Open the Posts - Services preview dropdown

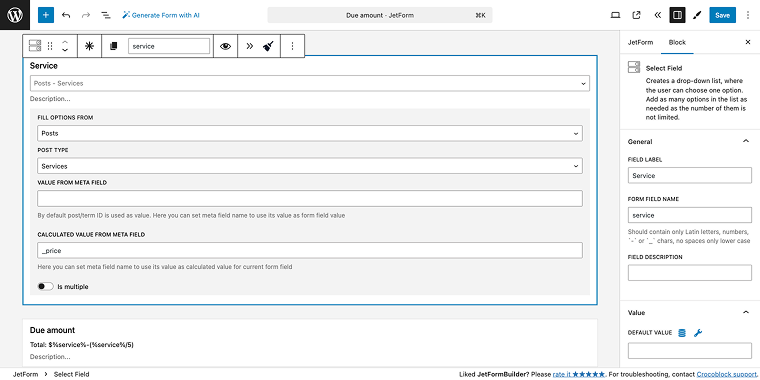(x=310, y=83)
